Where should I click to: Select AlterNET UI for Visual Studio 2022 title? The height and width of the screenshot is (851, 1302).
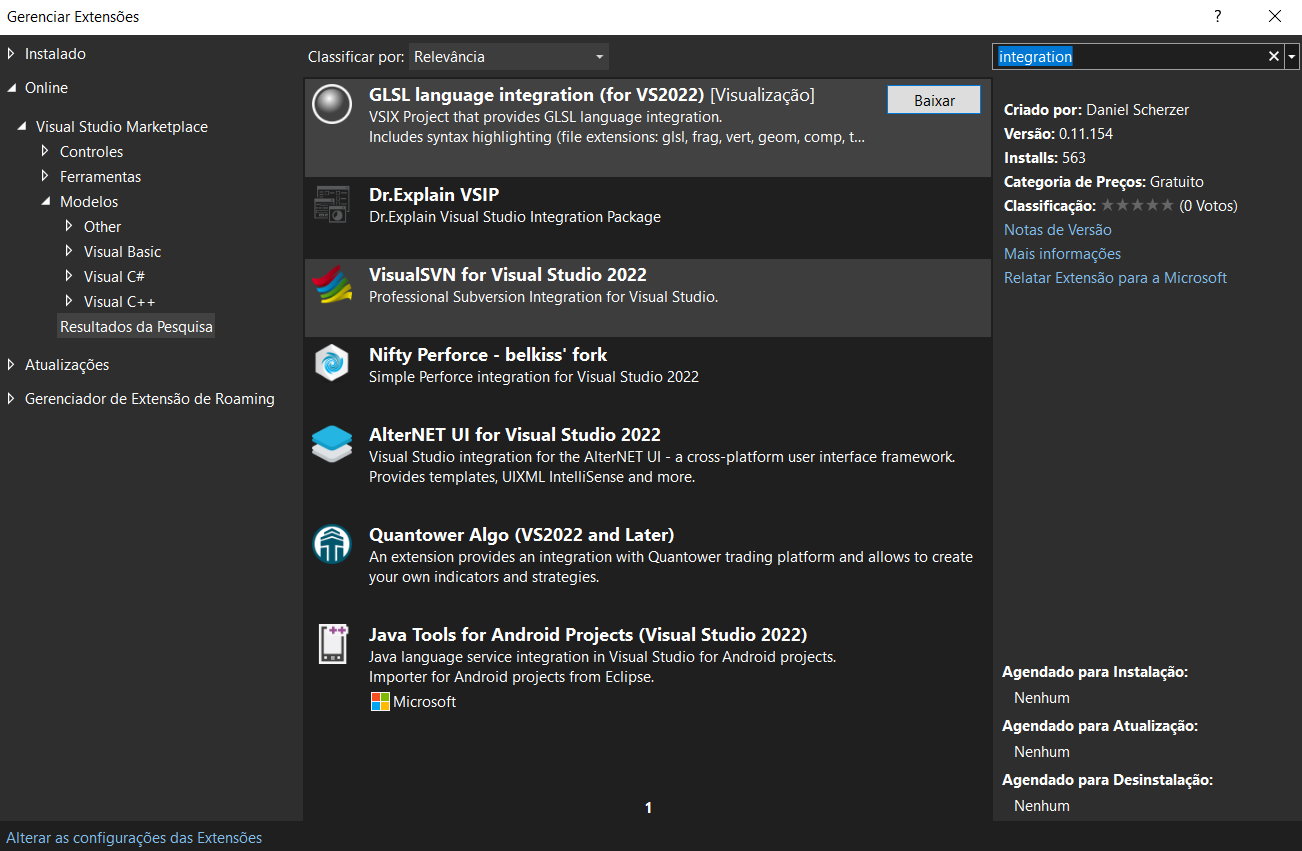click(x=515, y=435)
